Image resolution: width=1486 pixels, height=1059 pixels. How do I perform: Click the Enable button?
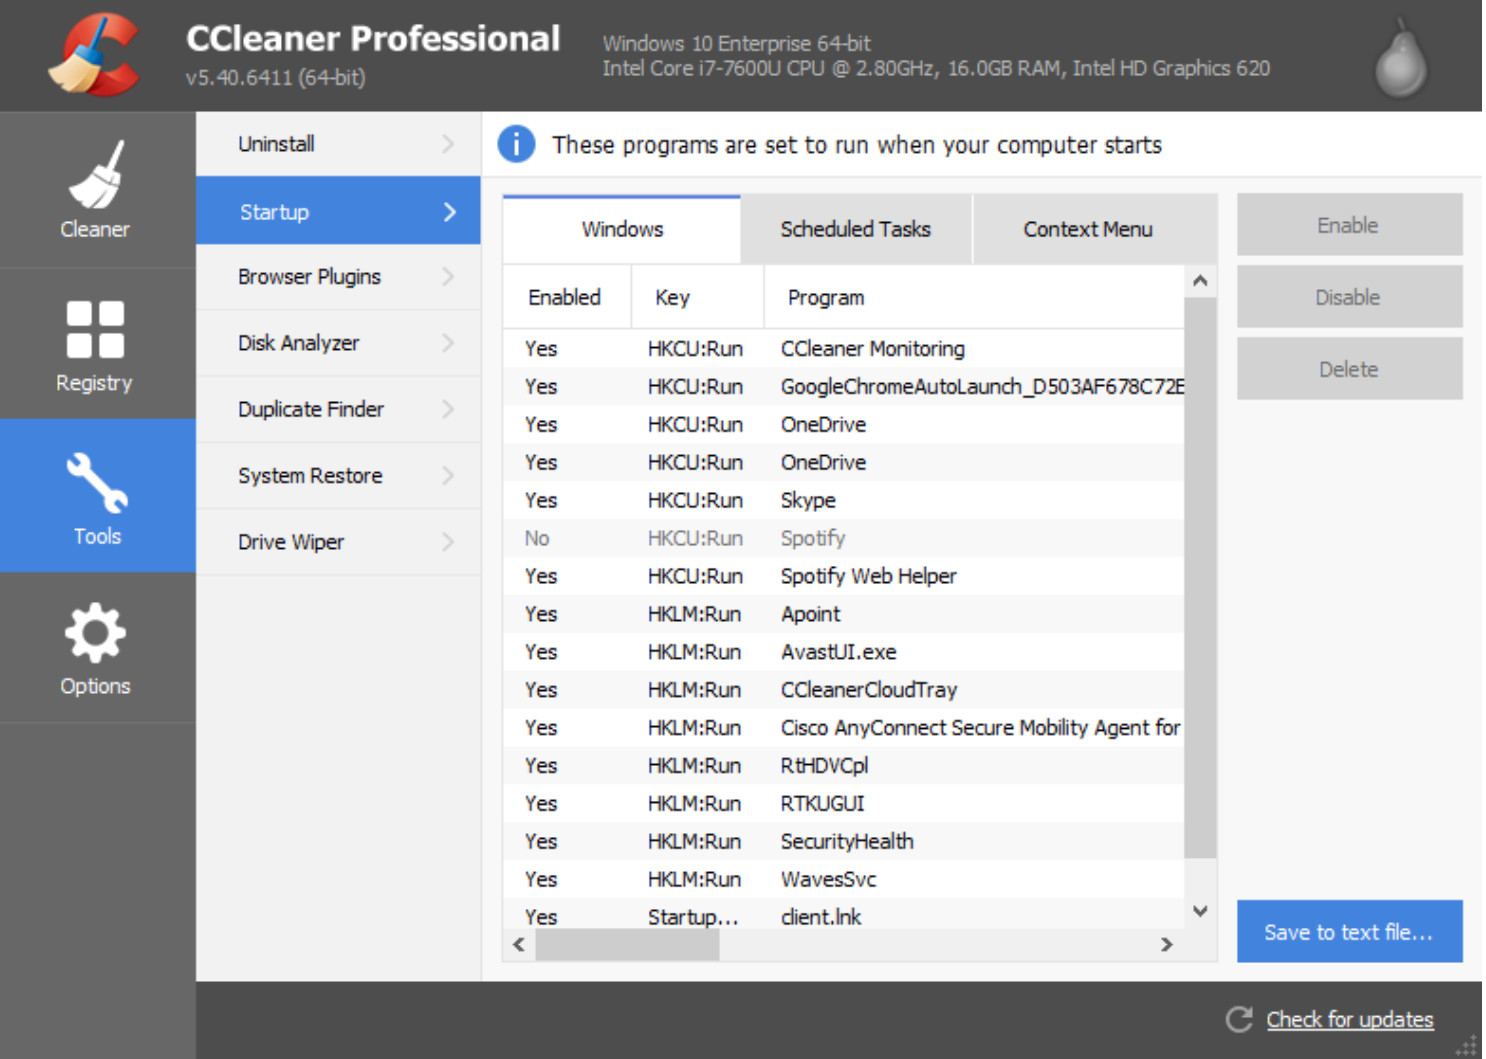click(x=1349, y=225)
